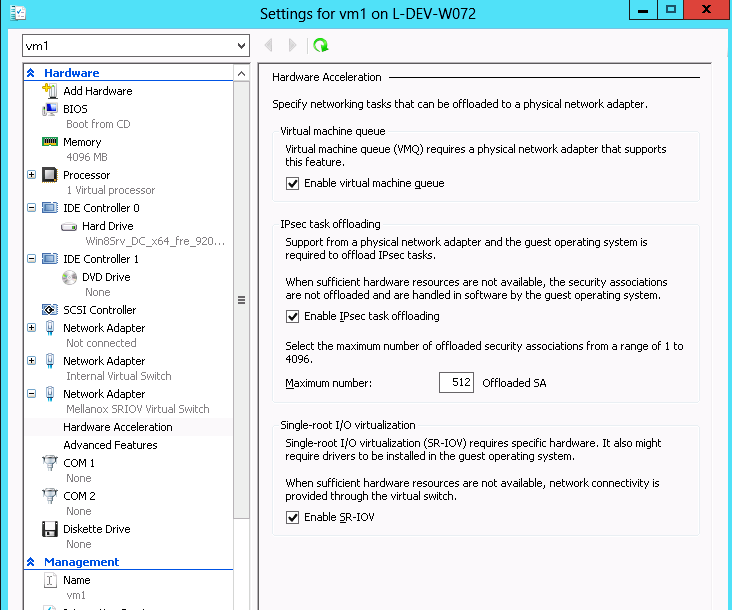Click the Memory module icon

[50, 142]
